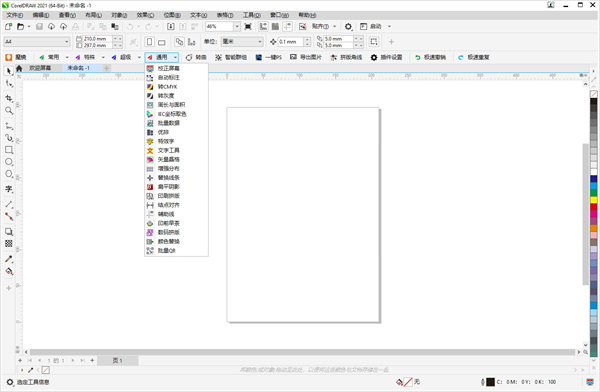The image size is (600, 392).
Task: Click the New document icon
Action: pos(8,26)
